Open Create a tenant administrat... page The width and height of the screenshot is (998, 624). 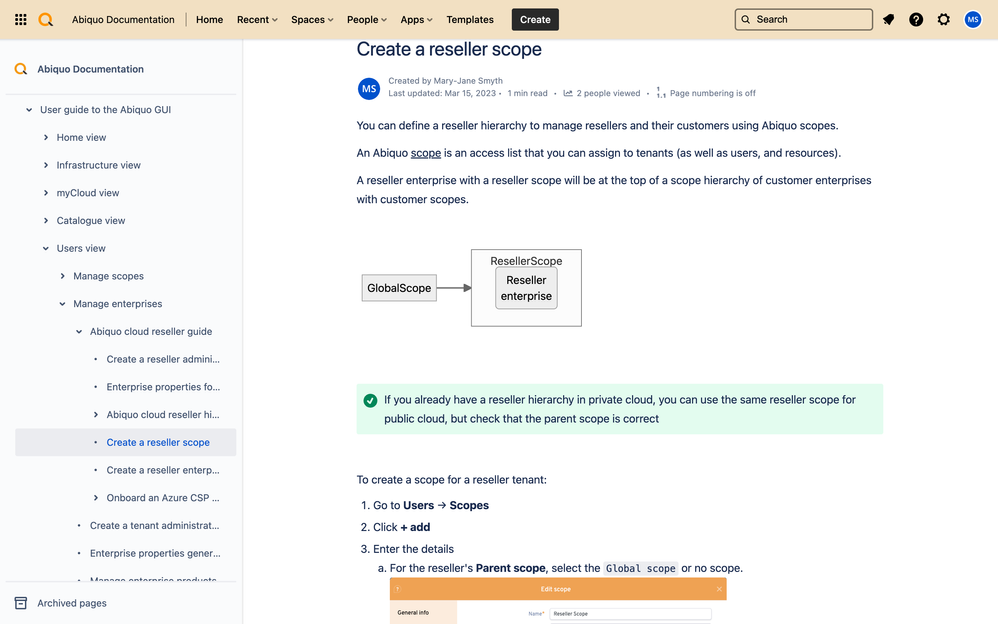tap(155, 525)
